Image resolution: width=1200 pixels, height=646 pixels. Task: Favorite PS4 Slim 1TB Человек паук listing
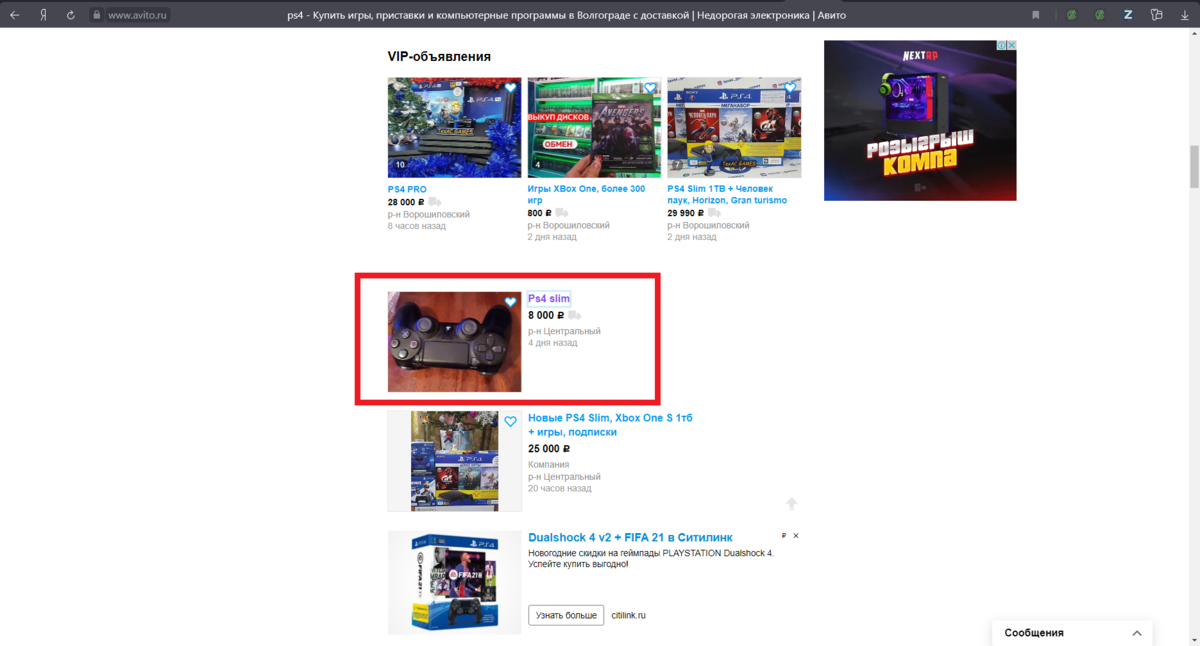790,88
